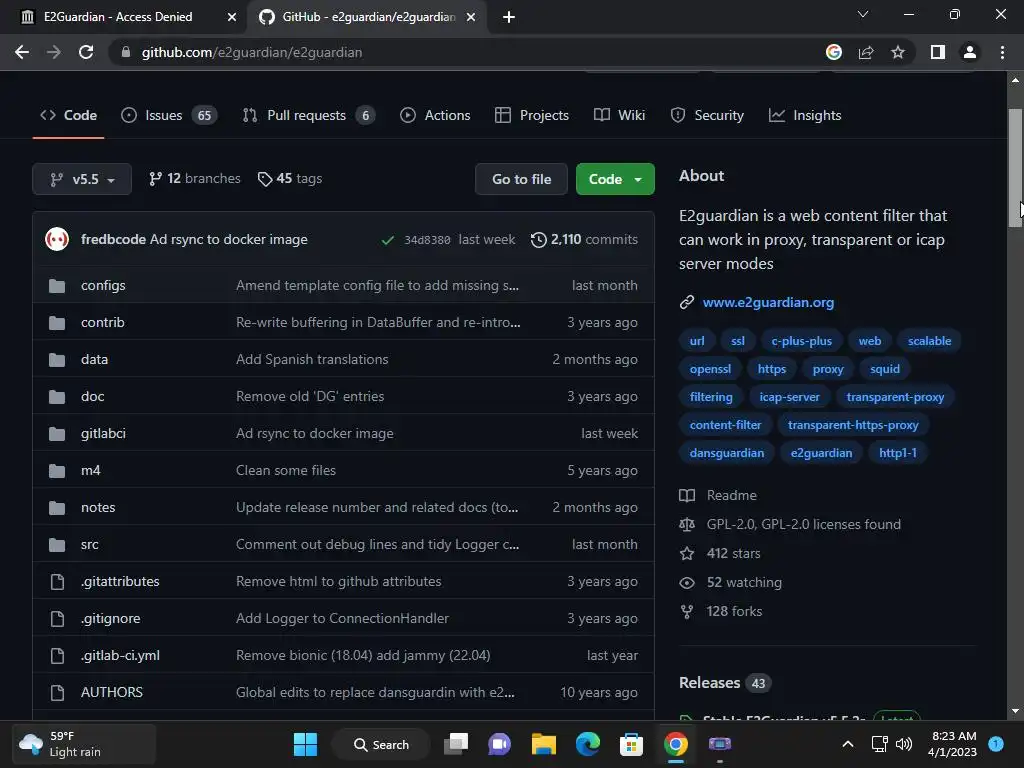The height and width of the screenshot is (768, 1024).
Task: Click the transparent-proxy topic tag
Action: (895, 397)
